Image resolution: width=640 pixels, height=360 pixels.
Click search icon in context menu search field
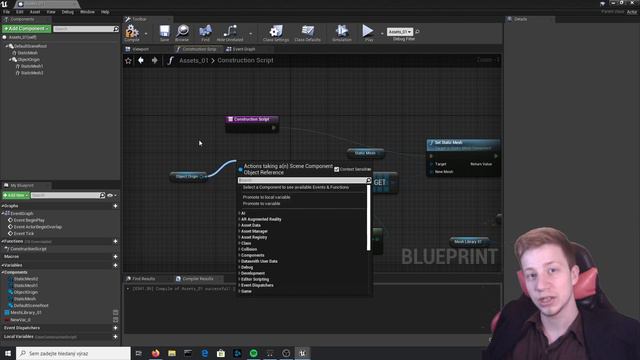click(369, 180)
